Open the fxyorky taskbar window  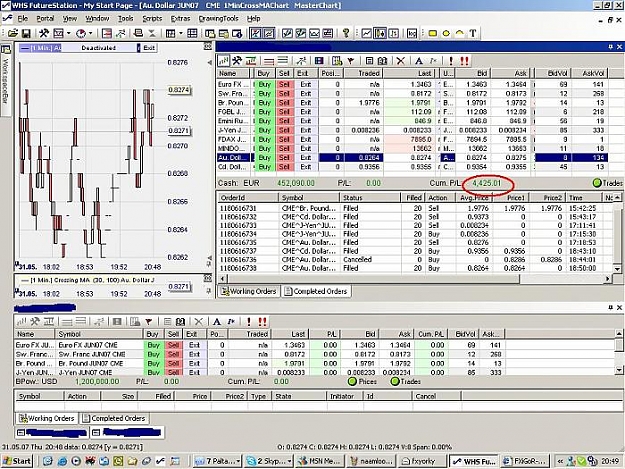click(x=421, y=461)
